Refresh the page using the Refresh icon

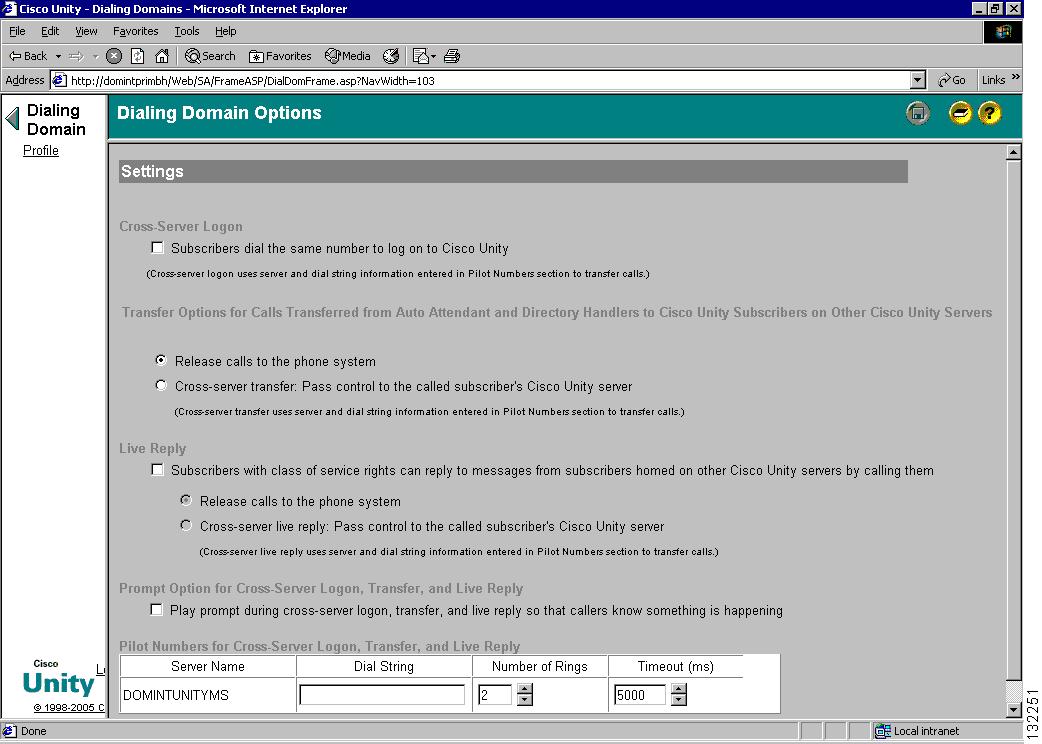[x=138, y=56]
